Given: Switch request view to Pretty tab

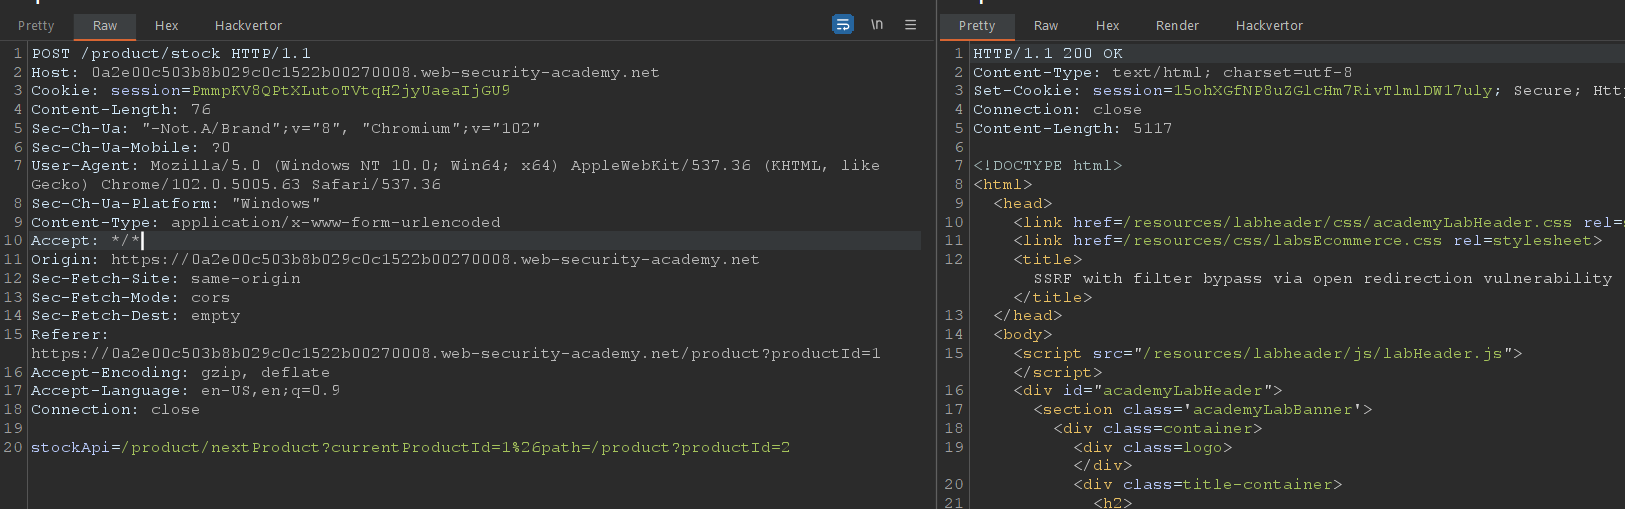Looking at the screenshot, I should tap(36, 26).
